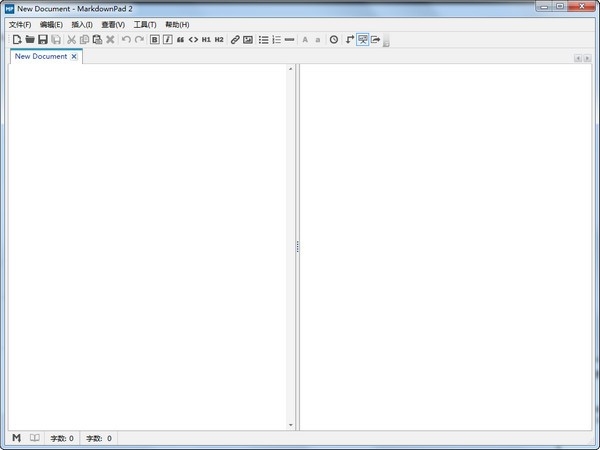Screen dimensions: 600x450
Task: Apply bold formatting
Action: pos(155,39)
